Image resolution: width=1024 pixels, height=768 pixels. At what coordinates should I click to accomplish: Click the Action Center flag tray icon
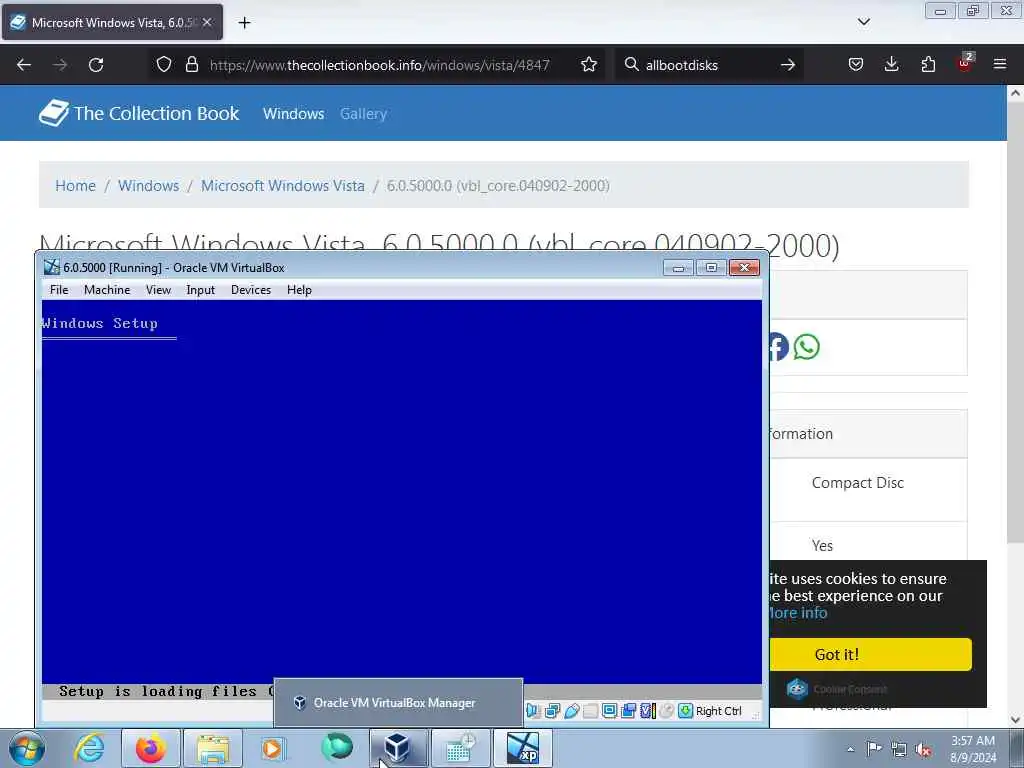click(874, 748)
